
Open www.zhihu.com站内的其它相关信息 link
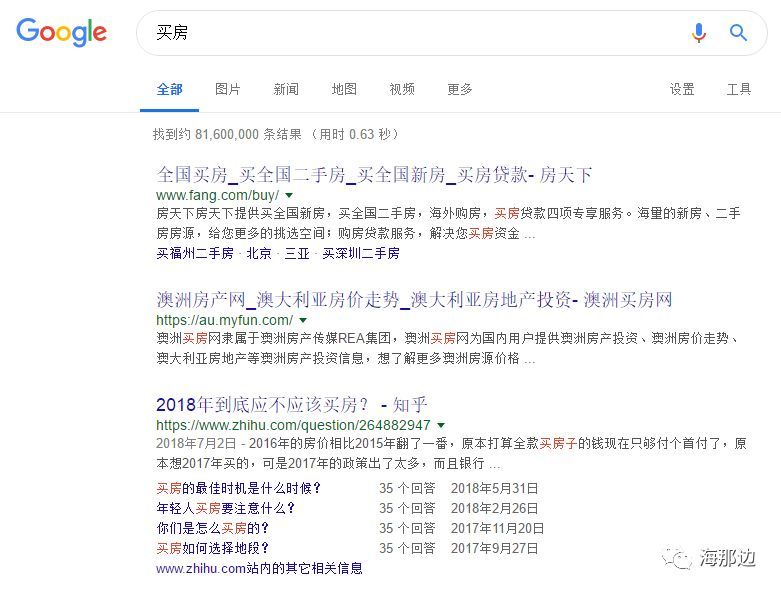[x=259, y=568]
